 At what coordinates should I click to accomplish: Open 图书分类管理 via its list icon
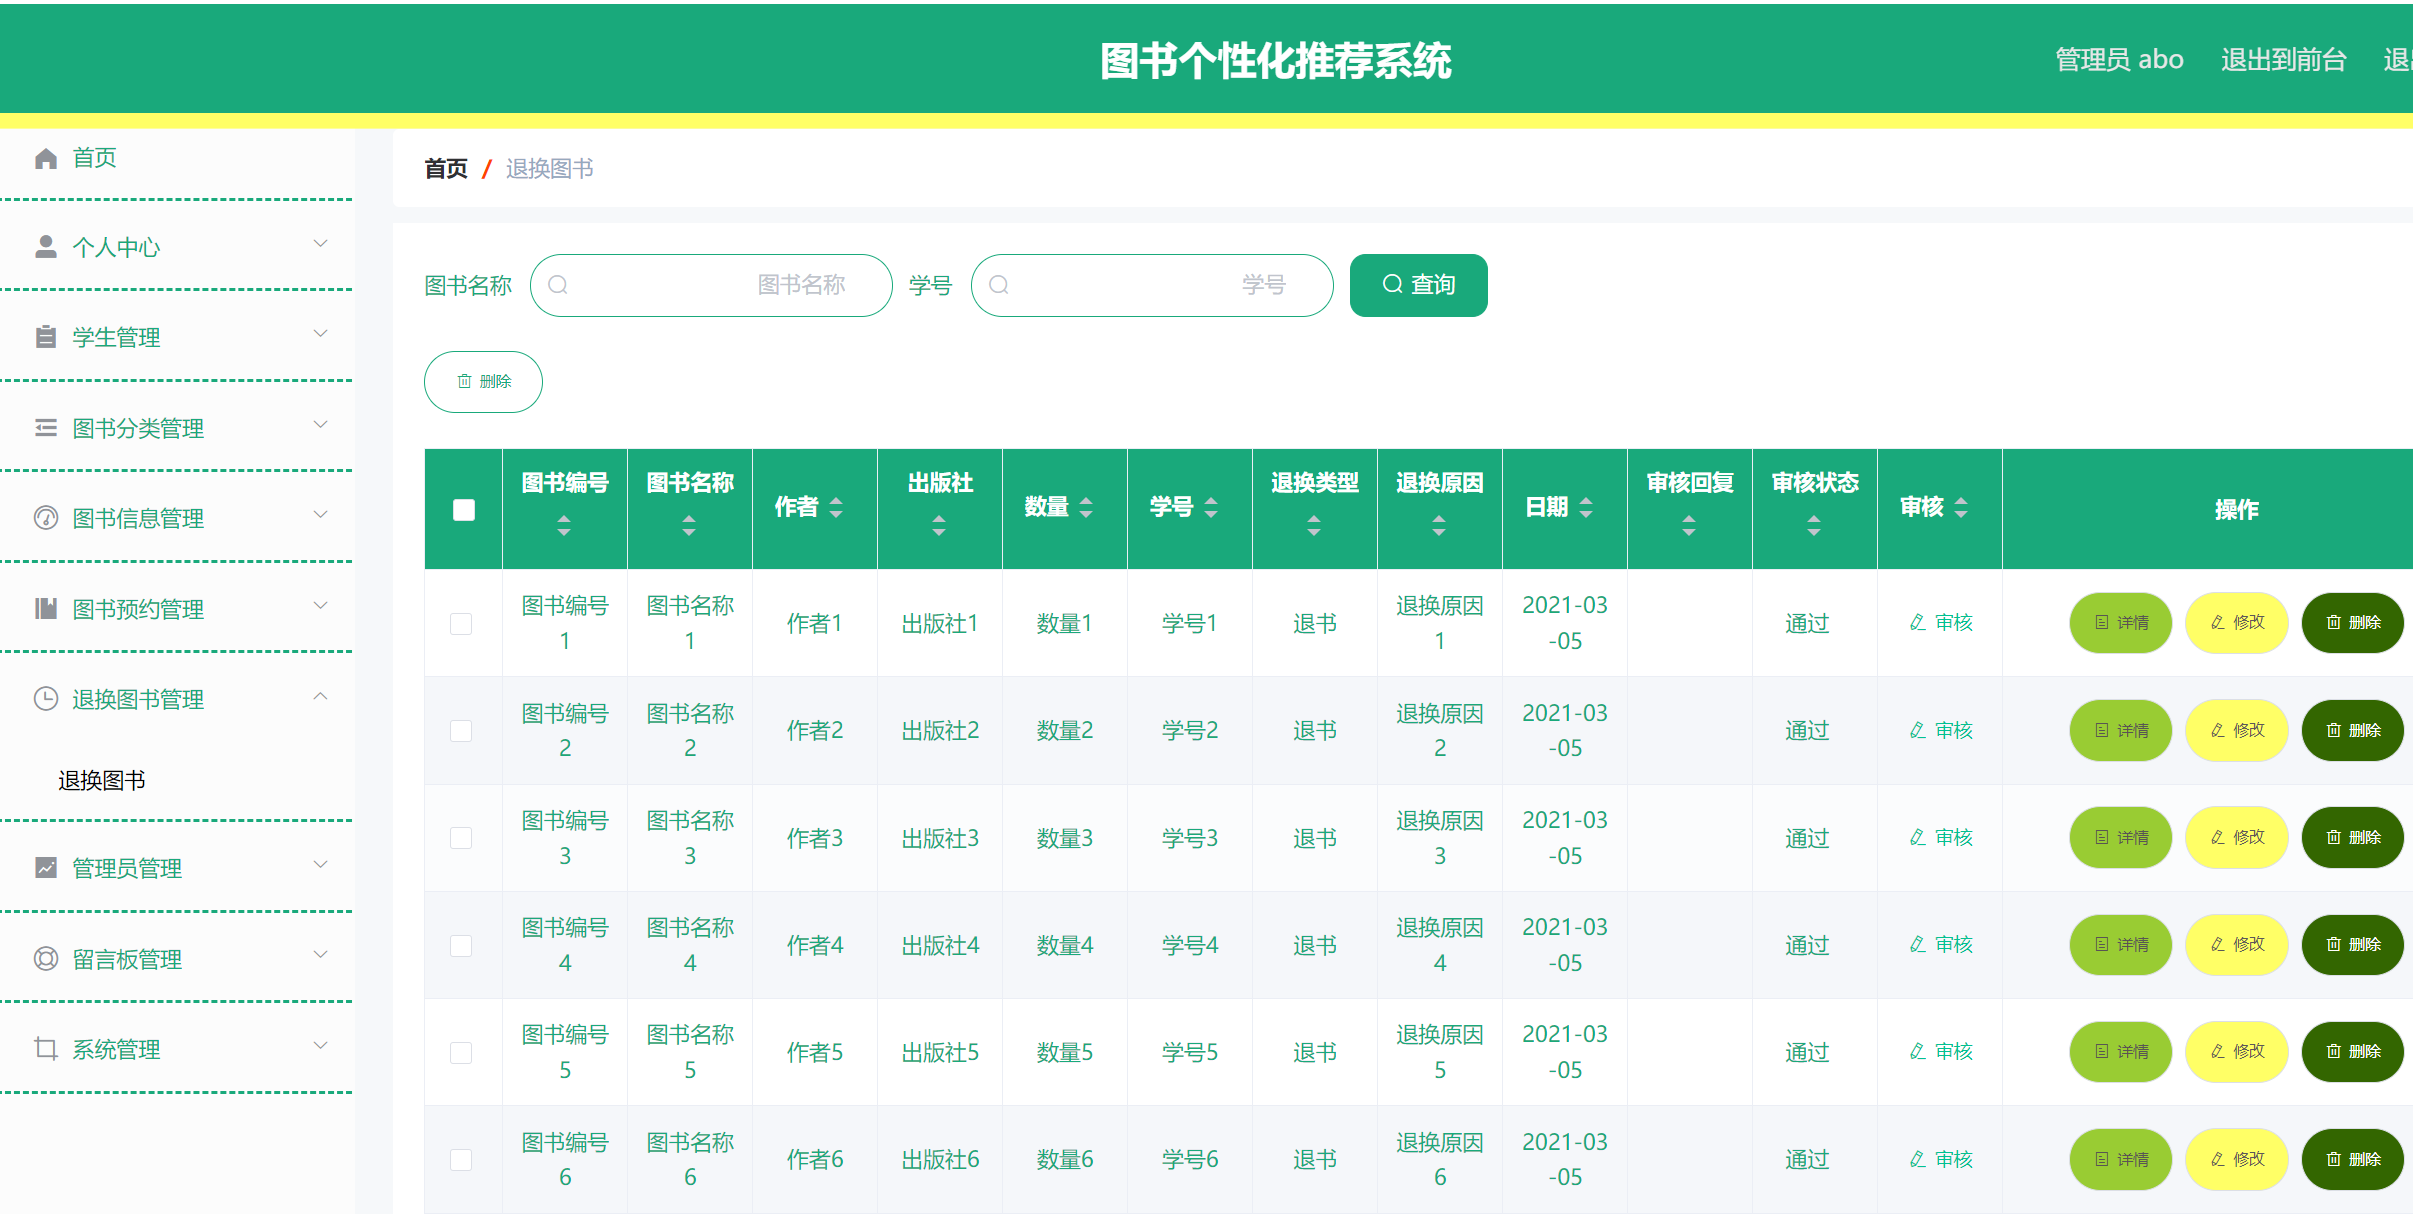click(x=46, y=427)
